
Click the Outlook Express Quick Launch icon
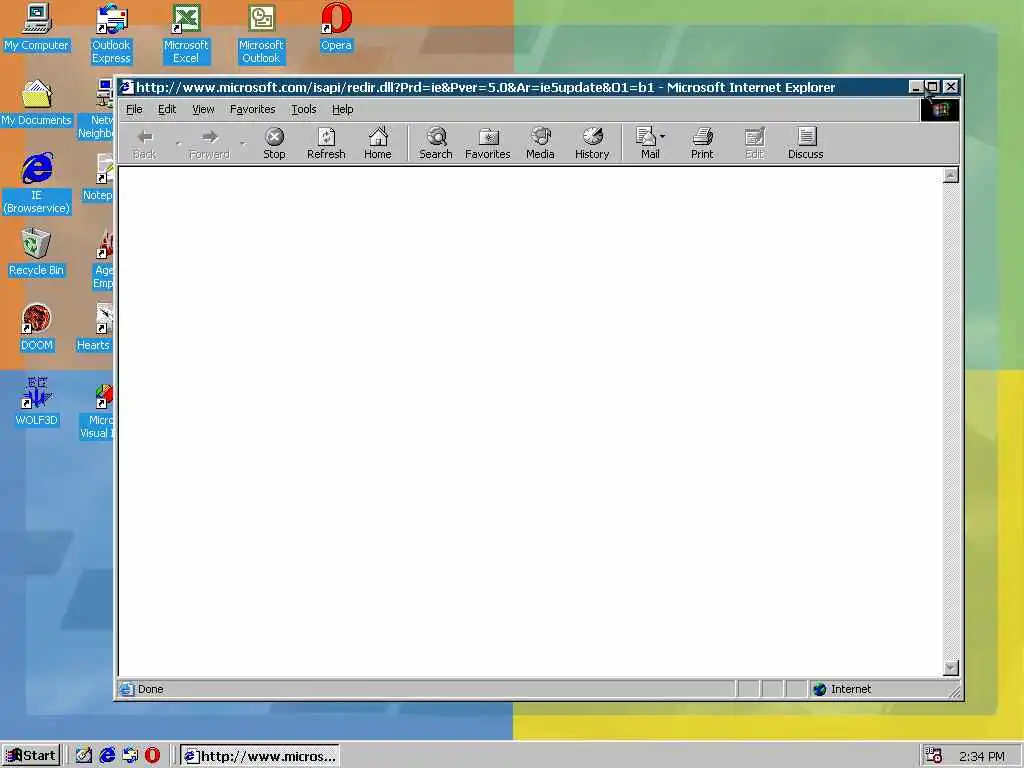click(130, 756)
